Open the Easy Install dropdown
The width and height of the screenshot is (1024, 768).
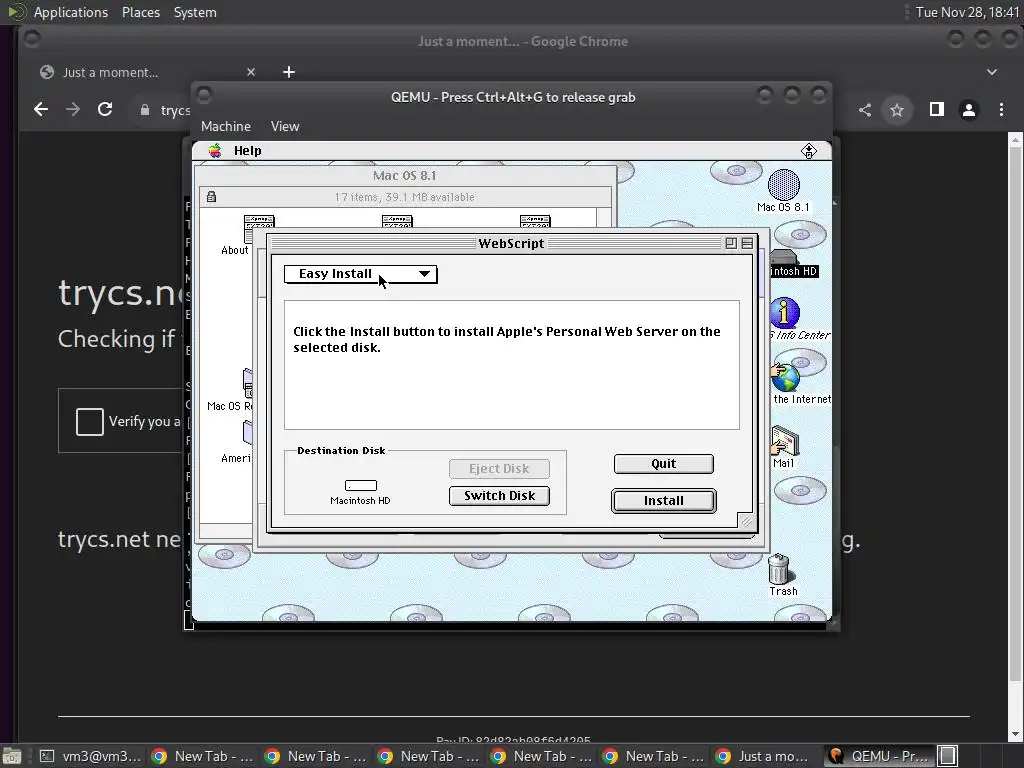point(360,274)
